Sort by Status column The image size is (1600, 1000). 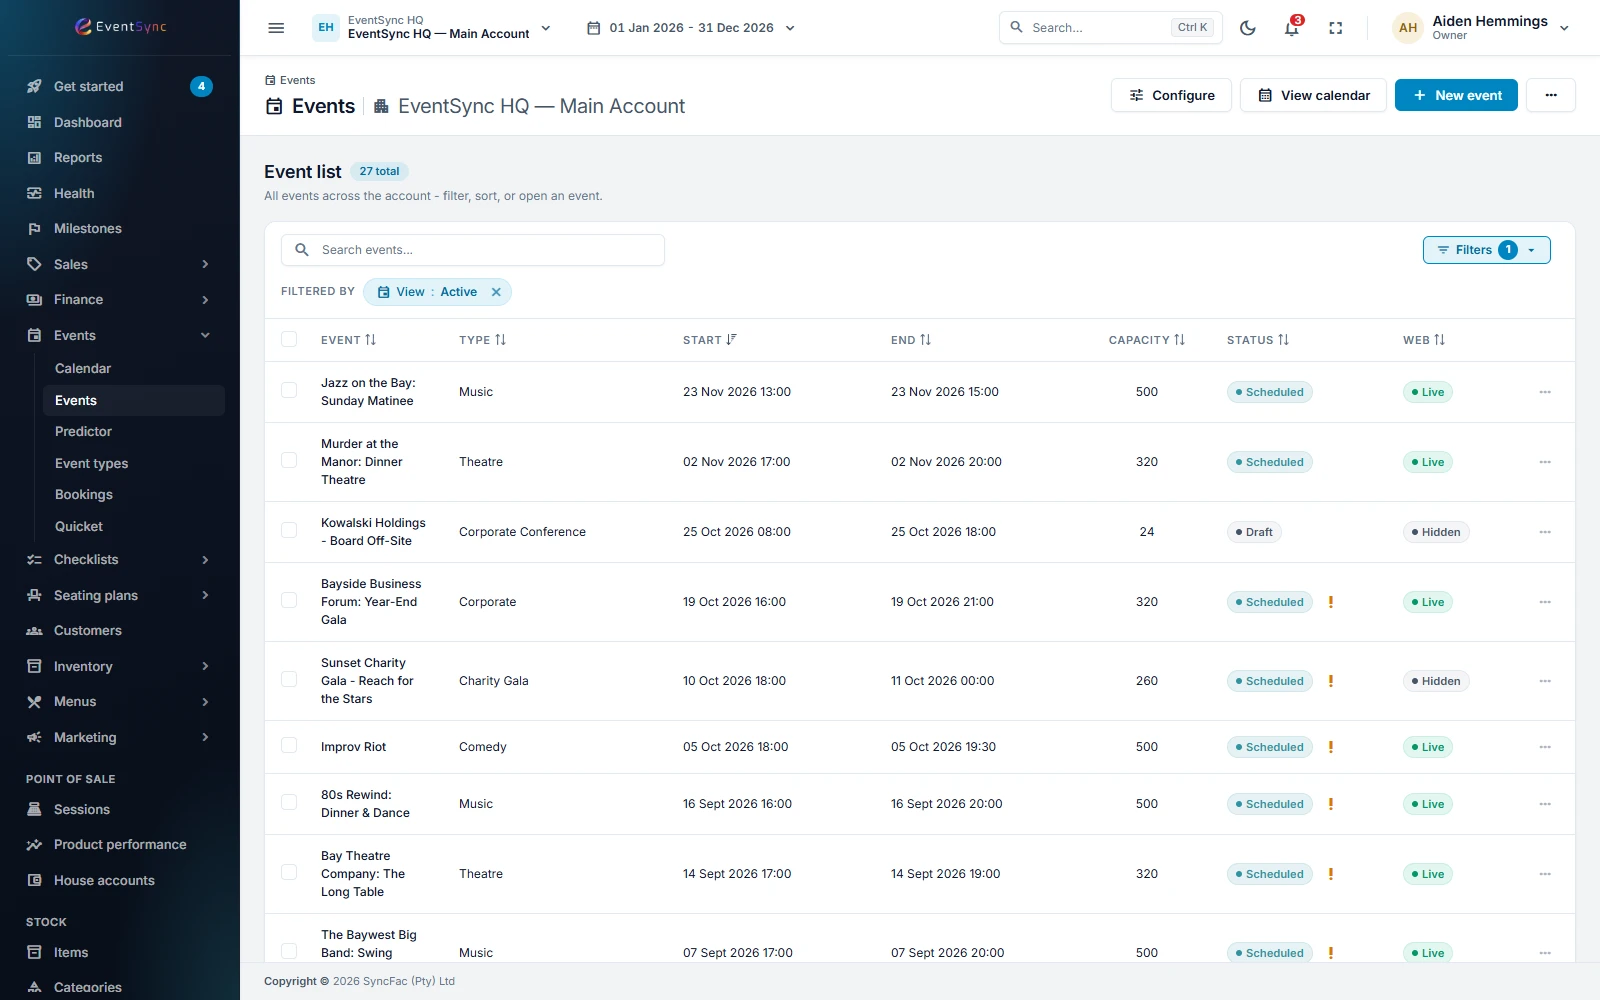point(1258,340)
